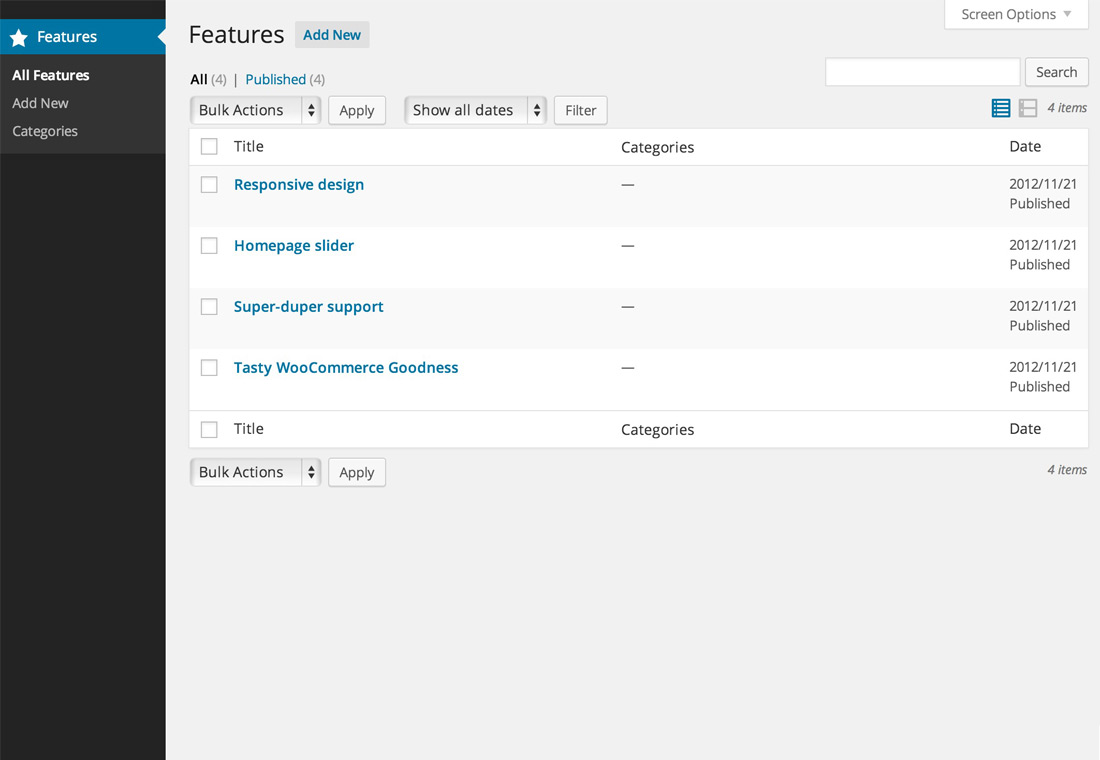The width and height of the screenshot is (1100, 760).
Task: Switch to list view mode icon
Action: [1000, 108]
